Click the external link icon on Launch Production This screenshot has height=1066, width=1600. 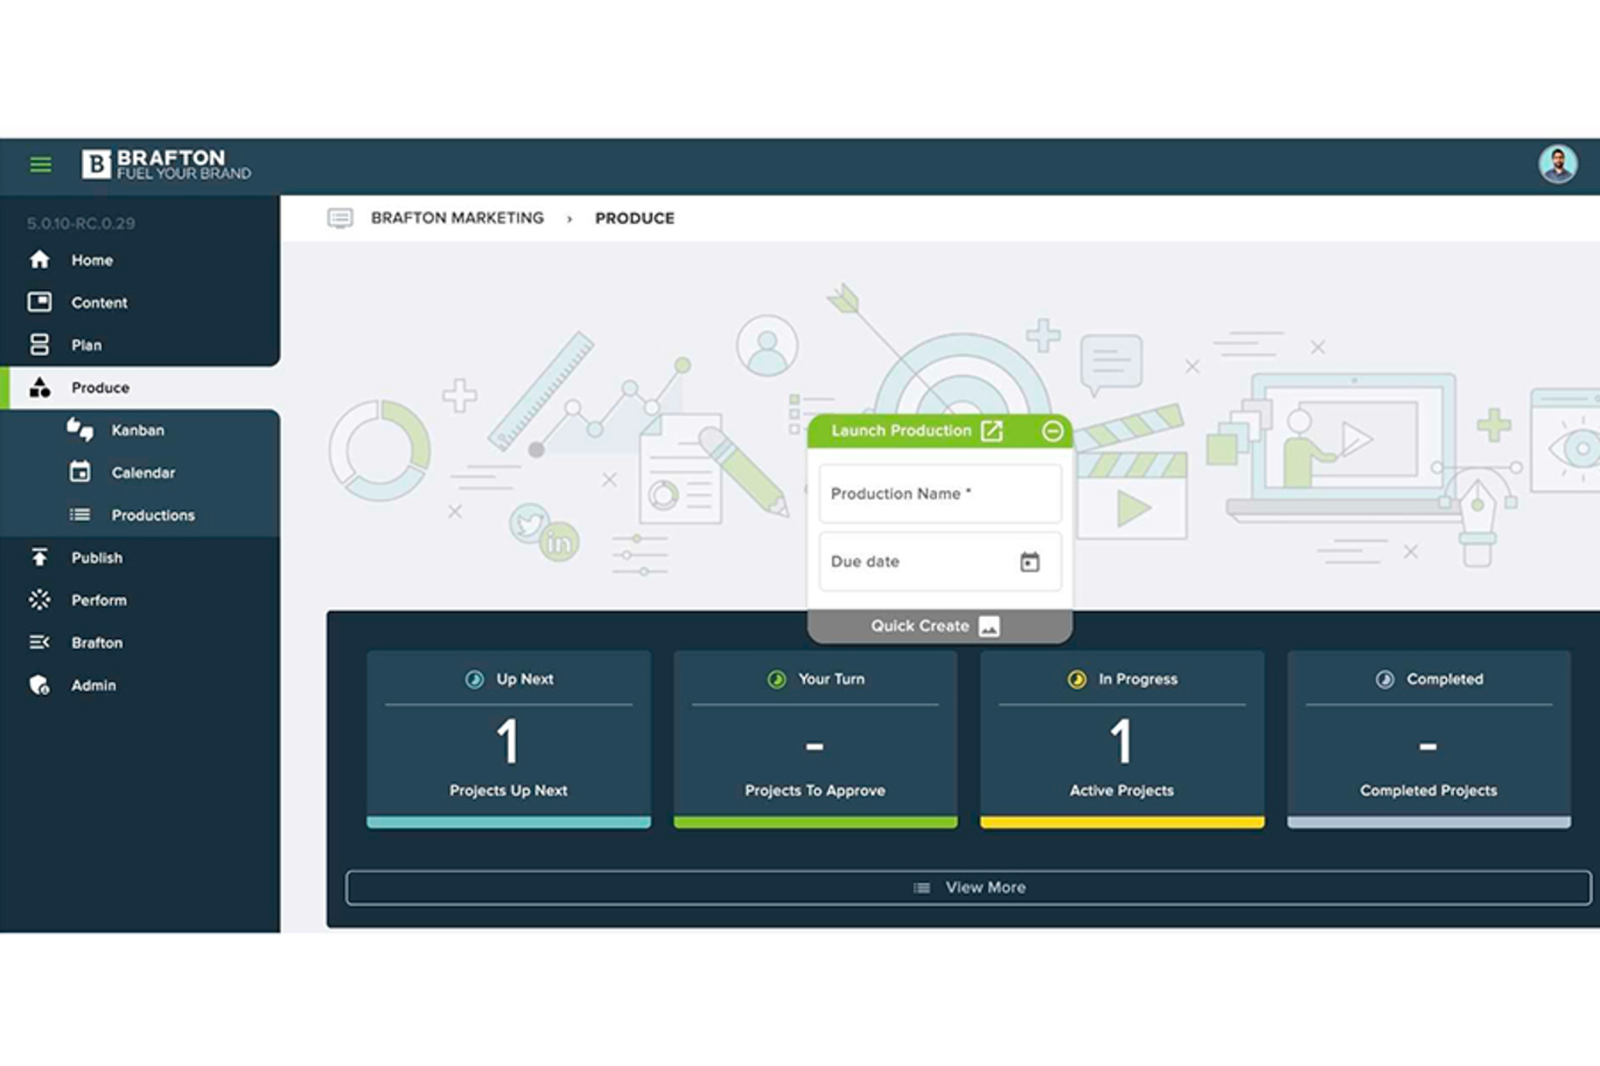click(x=992, y=431)
